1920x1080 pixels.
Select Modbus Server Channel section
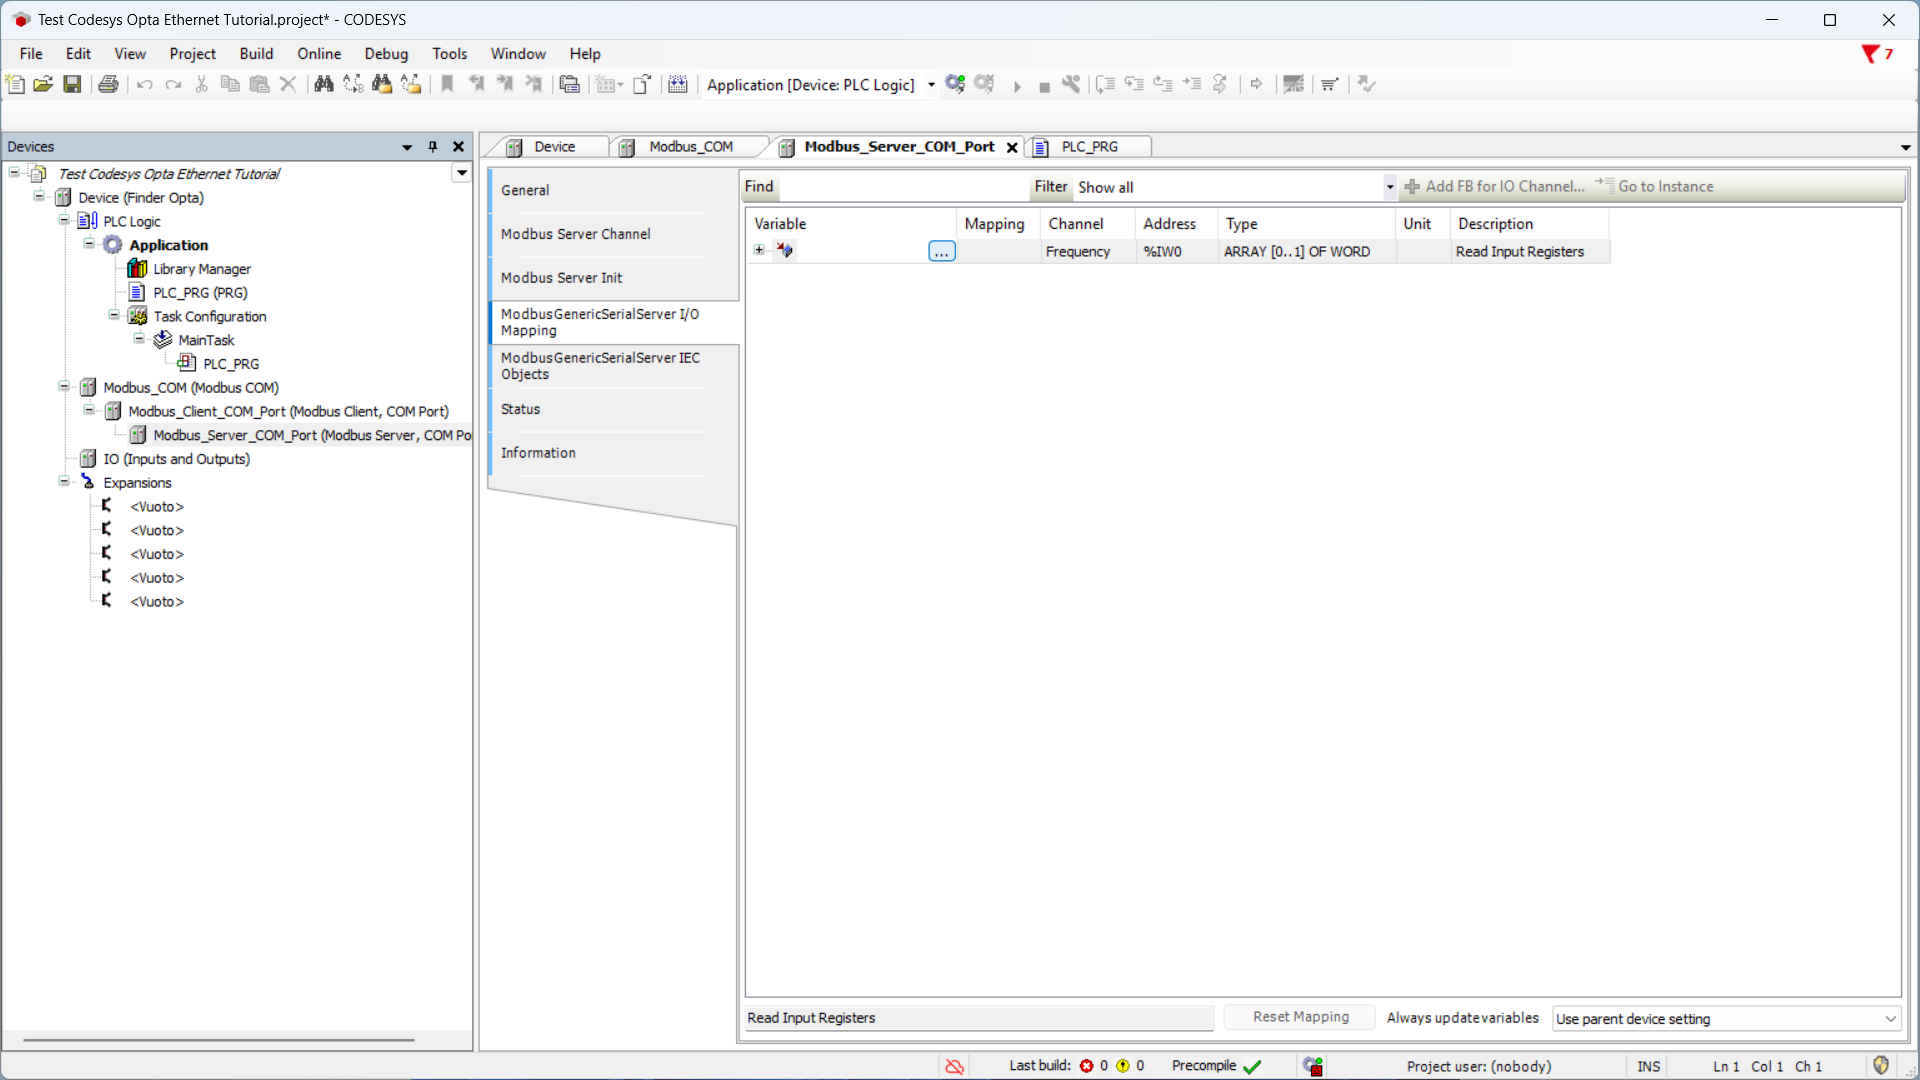click(575, 234)
